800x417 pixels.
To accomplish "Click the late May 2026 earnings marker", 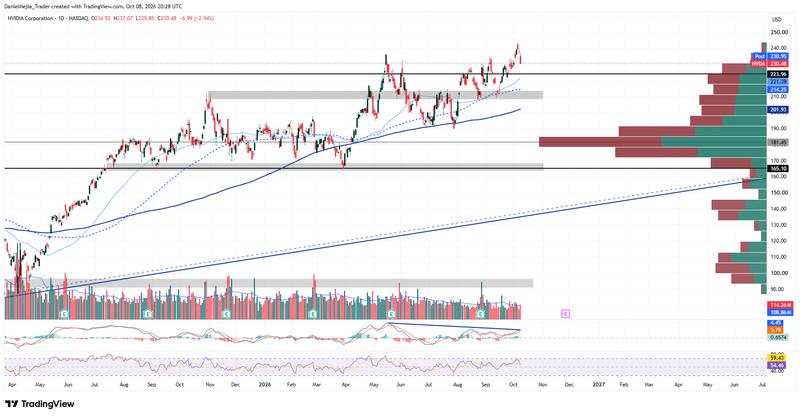I will [x=391, y=314].
